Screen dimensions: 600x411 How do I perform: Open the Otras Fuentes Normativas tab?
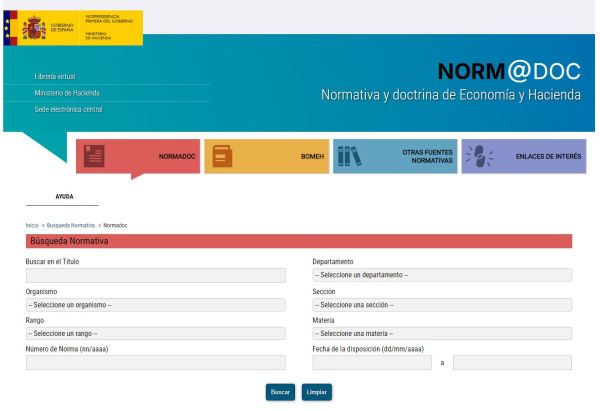coord(395,156)
